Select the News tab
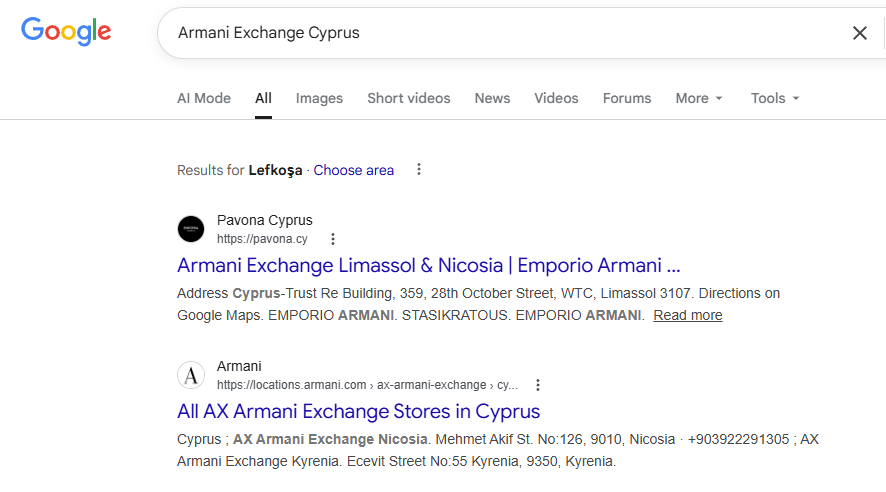This screenshot has height=492, width=886. [x=492, y=98]
